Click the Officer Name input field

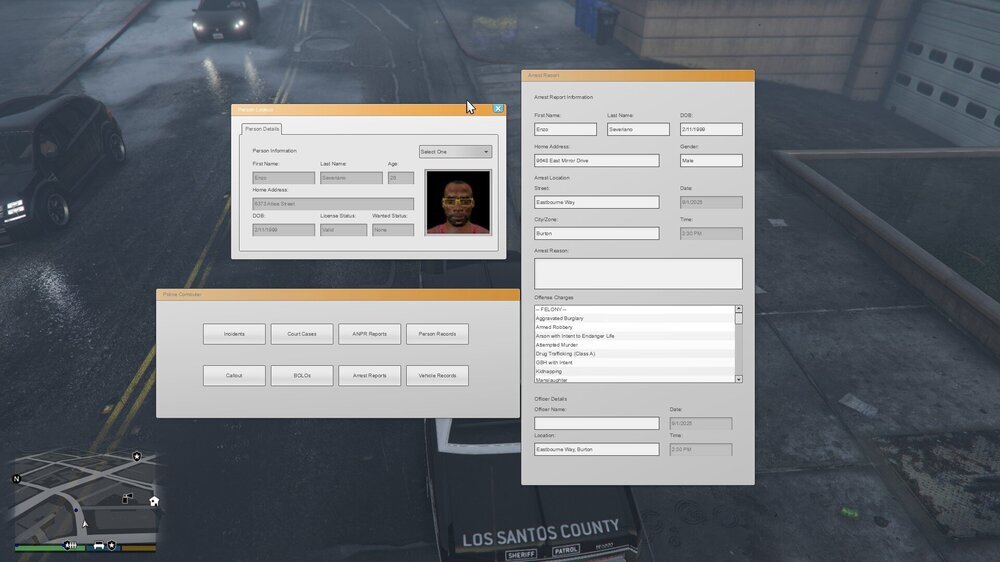click(x=596, y=424)
